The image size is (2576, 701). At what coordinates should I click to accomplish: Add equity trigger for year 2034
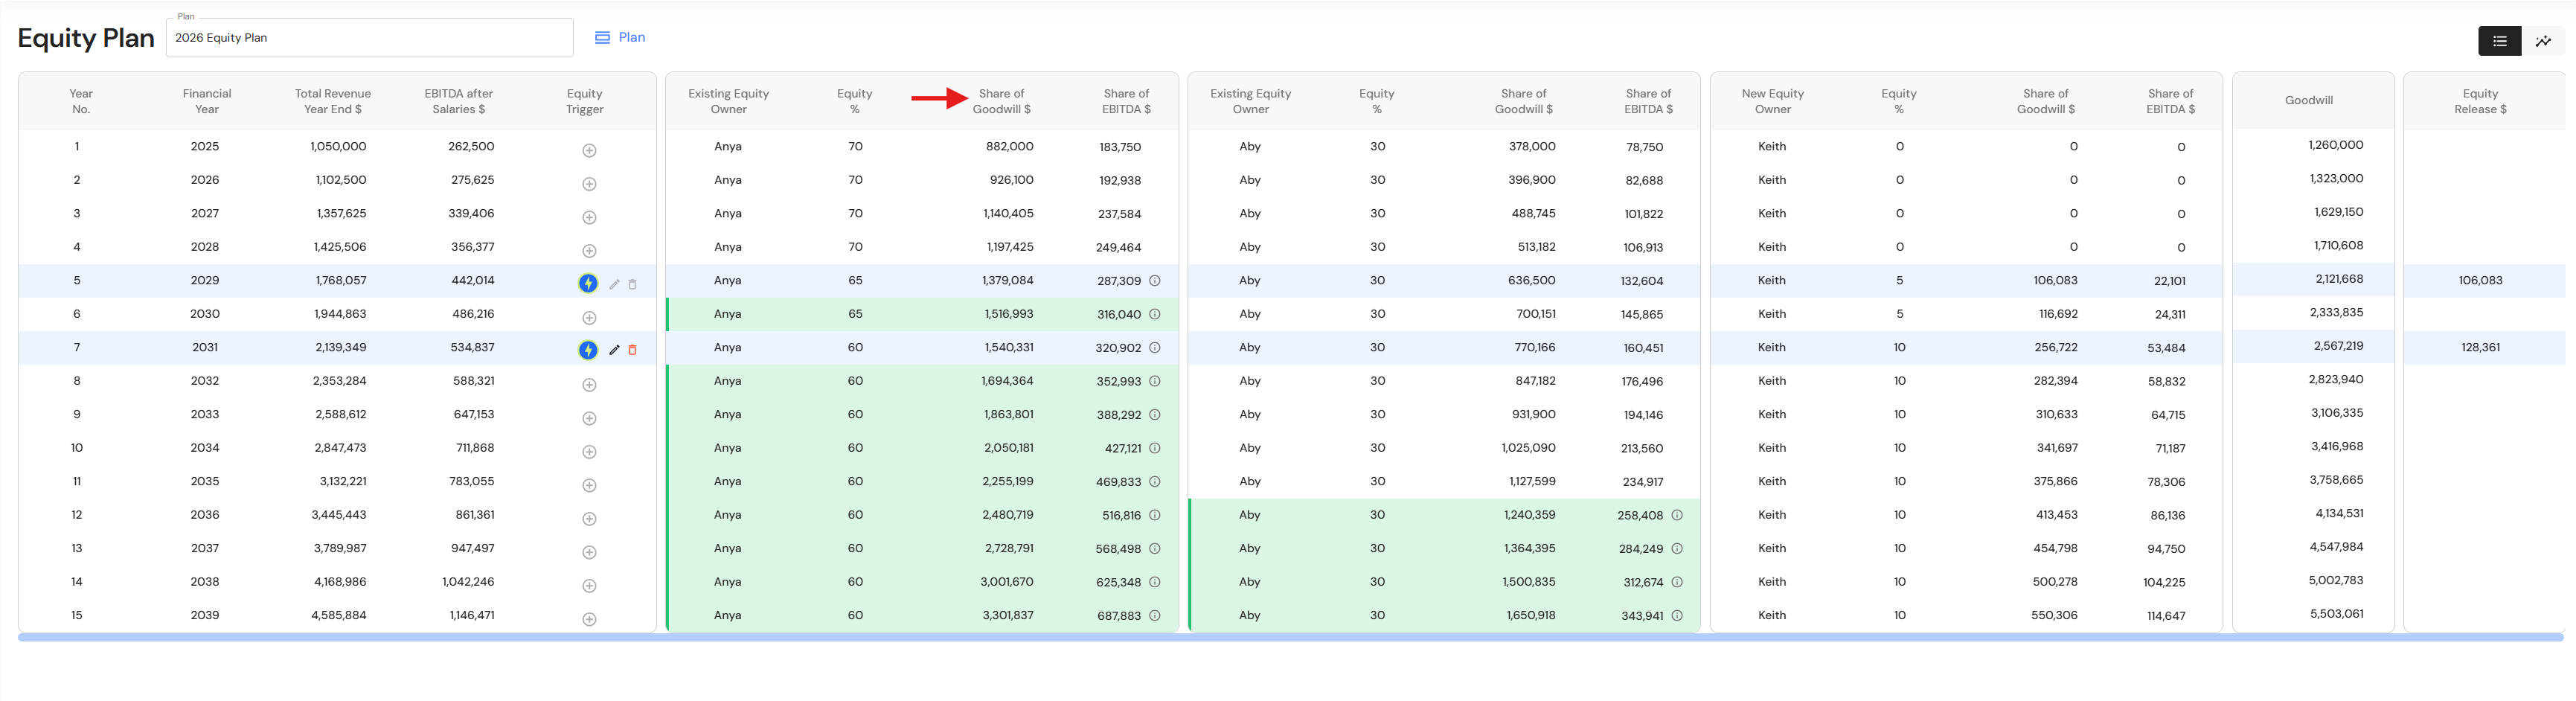pos(589,452)
